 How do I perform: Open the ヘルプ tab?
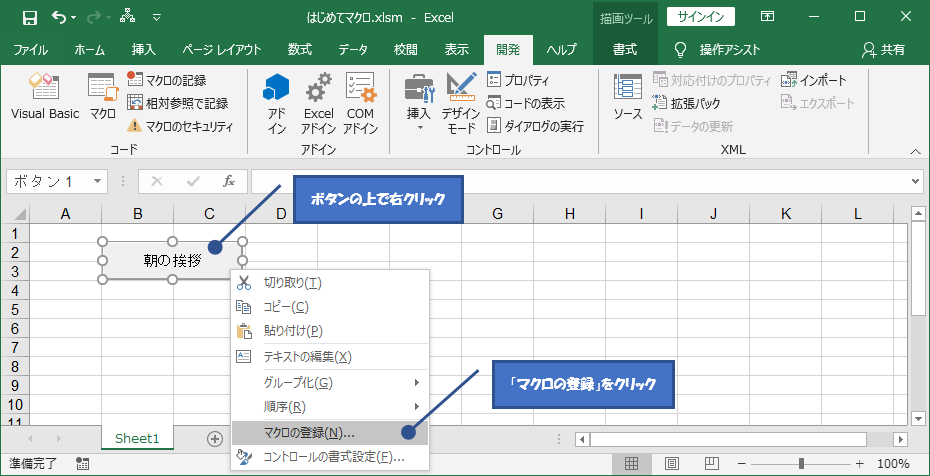(561, 50)
